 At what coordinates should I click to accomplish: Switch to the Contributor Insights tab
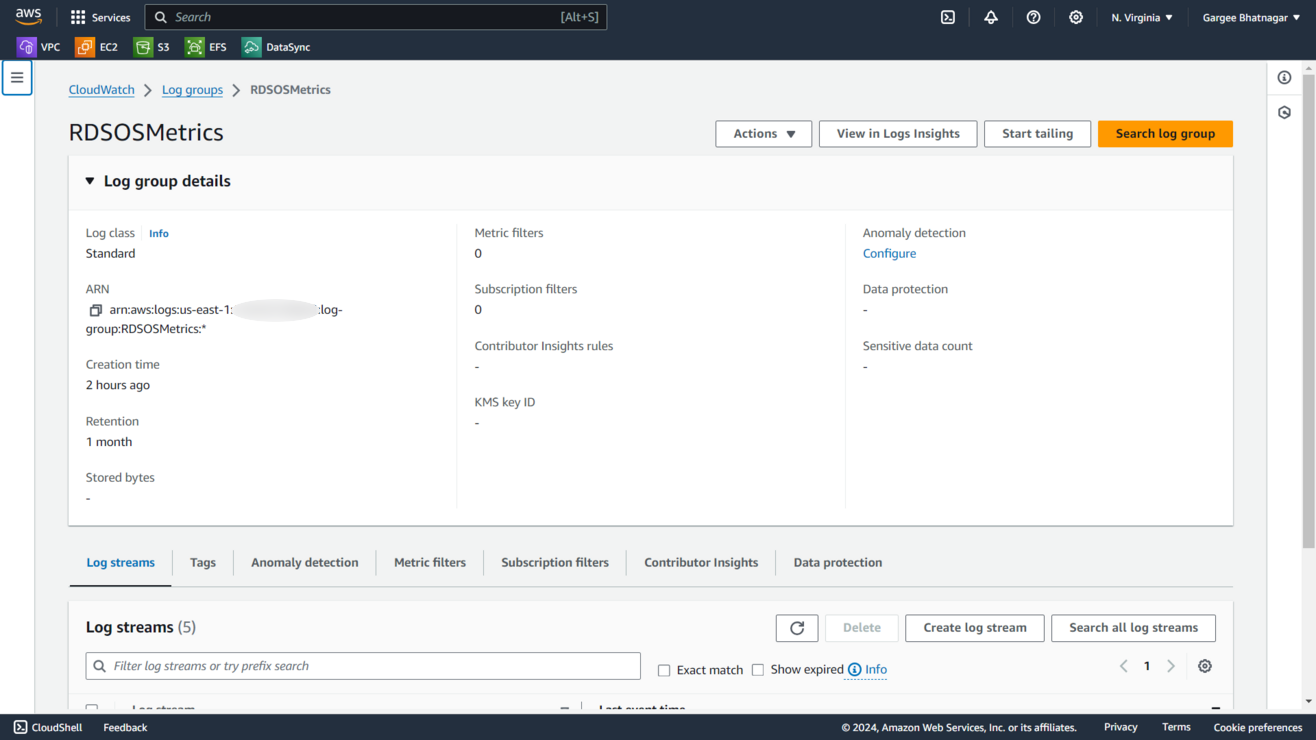click(x=701, y=563)
